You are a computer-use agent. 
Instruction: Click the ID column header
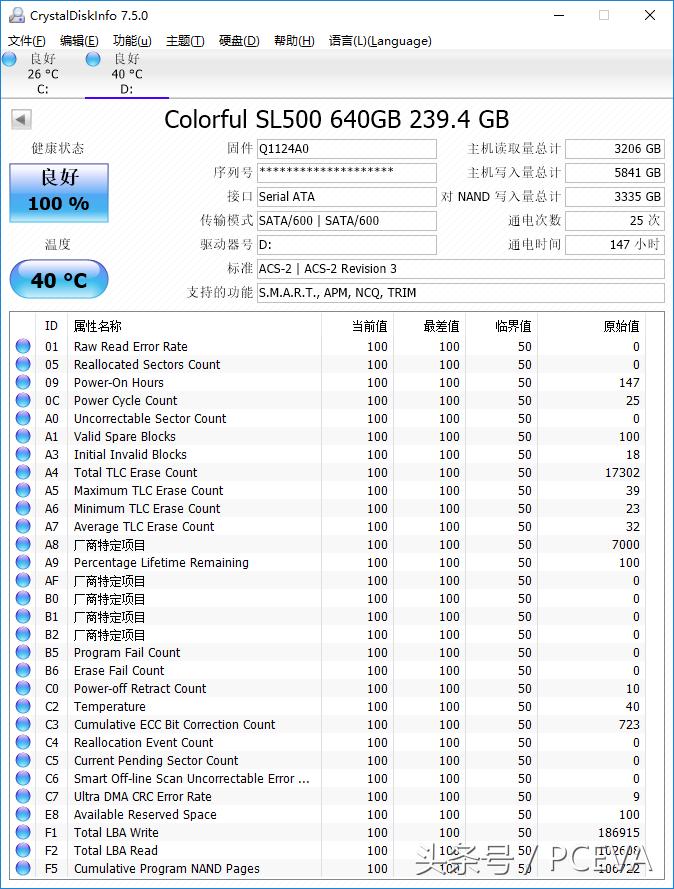click(x=51, y=326)
